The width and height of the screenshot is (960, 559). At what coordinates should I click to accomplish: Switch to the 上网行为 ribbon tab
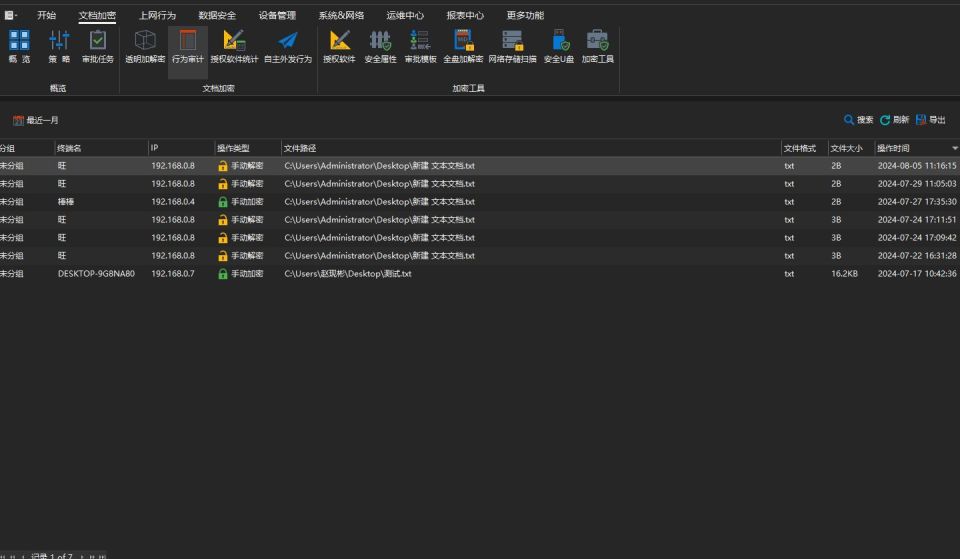(157, 15)
